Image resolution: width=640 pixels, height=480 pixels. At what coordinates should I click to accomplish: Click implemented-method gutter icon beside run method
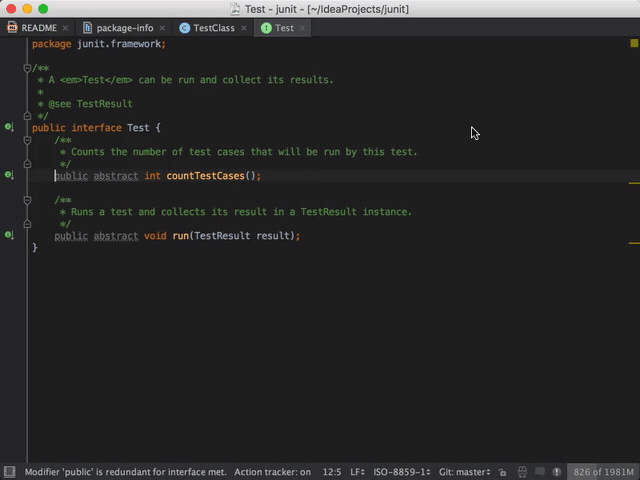click(9, 235)
